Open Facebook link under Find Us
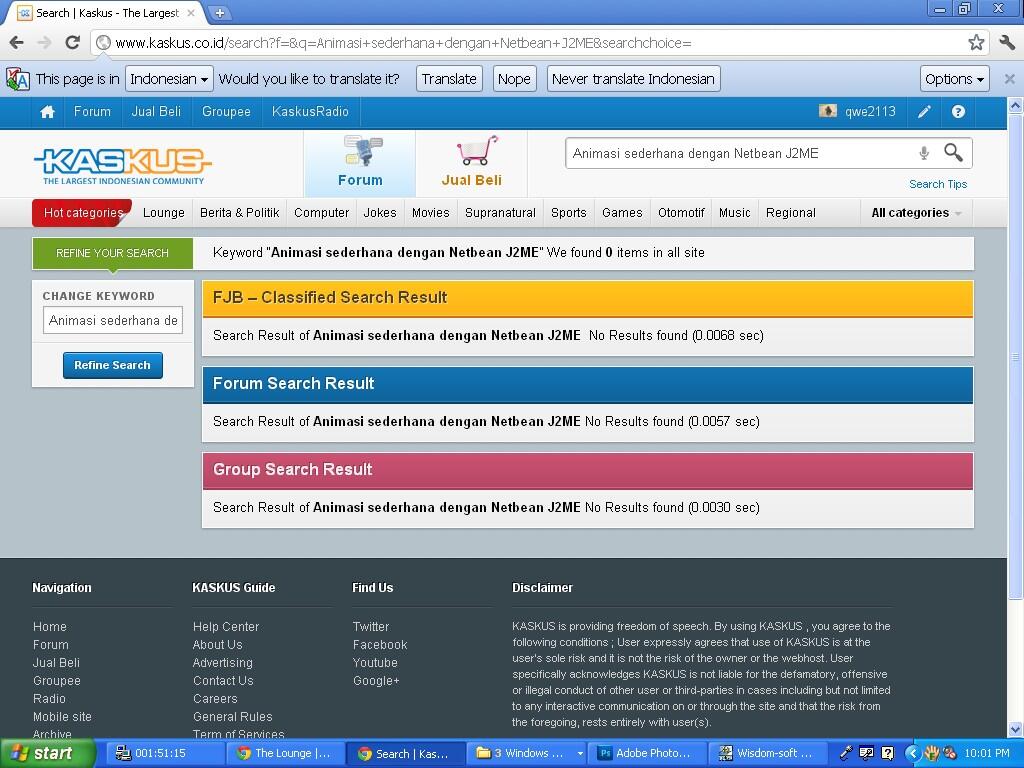This screenshot has height=768, width=1024. pyautogui.click(x=380, y=645)
